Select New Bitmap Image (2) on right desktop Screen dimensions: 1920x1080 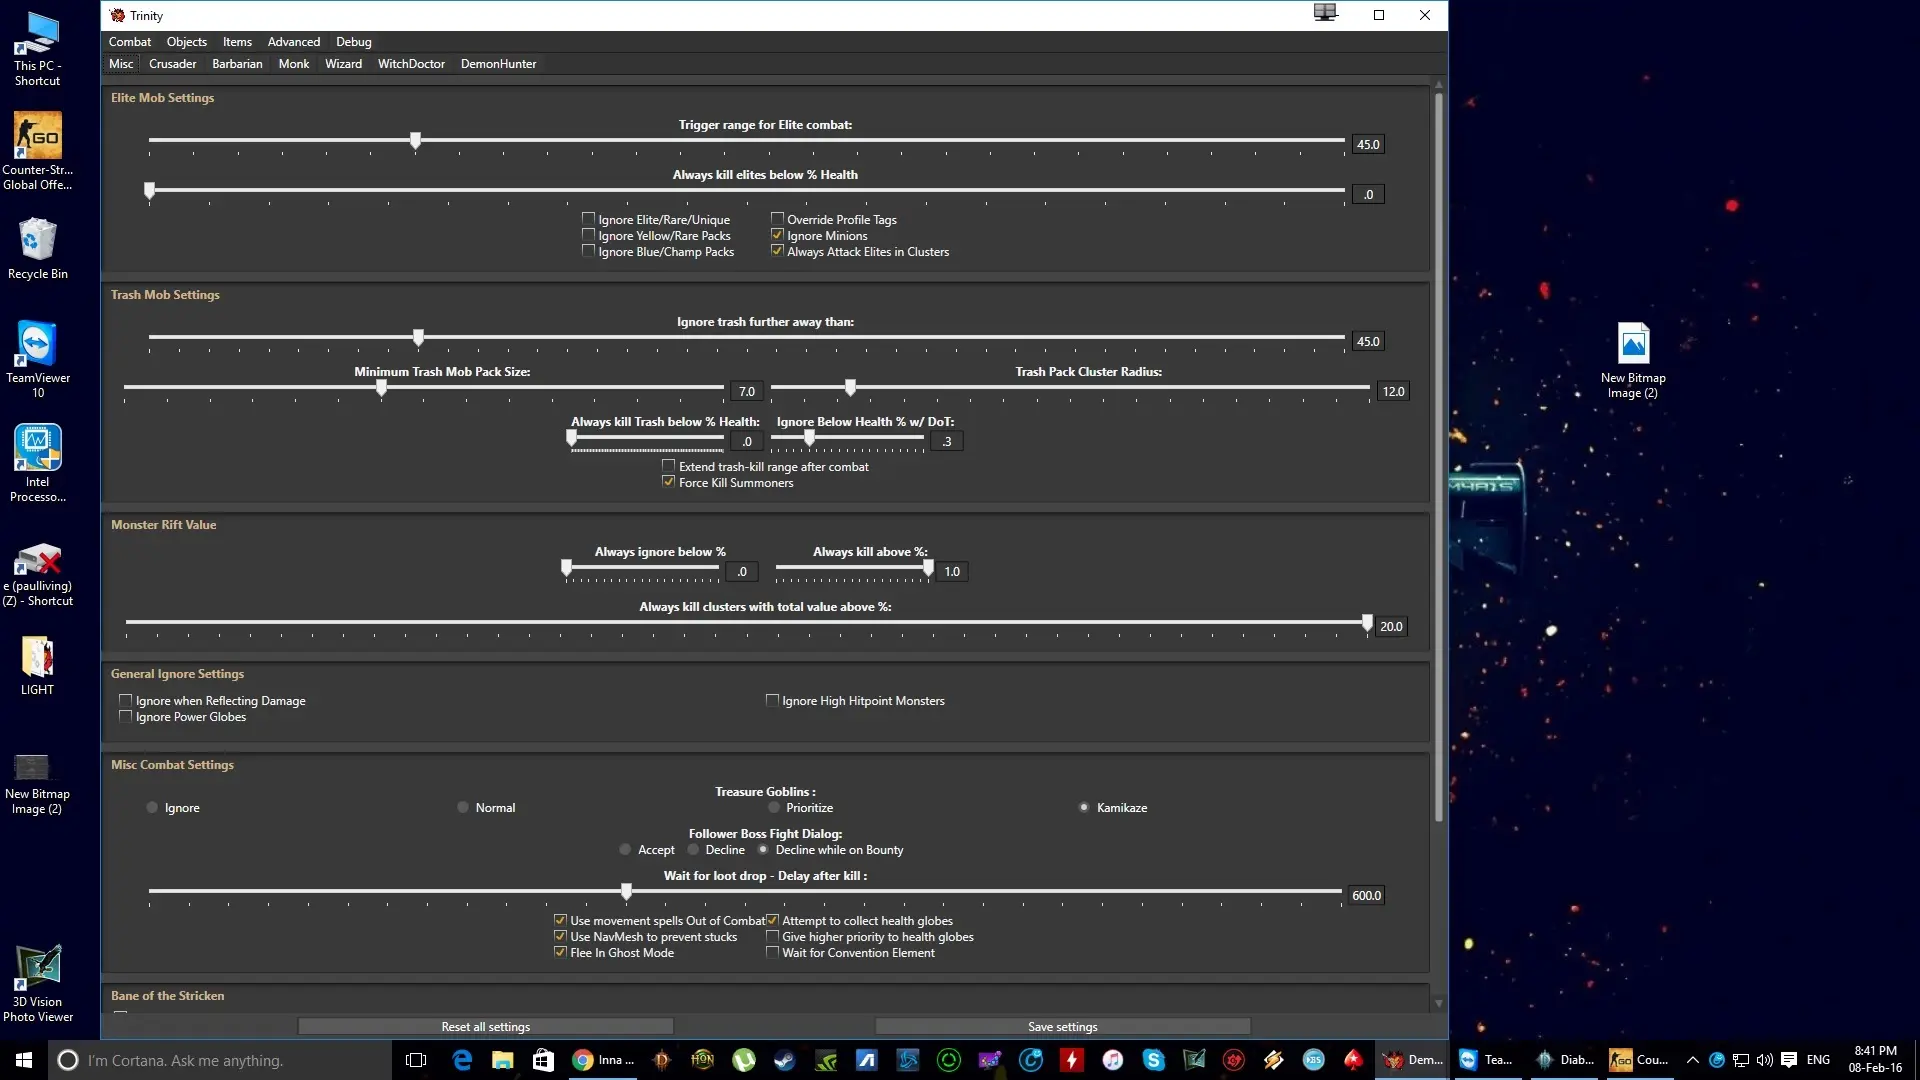(1633, 360)
